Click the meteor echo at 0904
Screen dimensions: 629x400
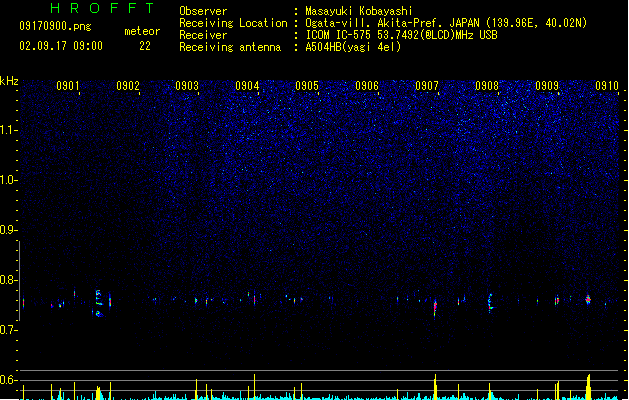(254, 299)
